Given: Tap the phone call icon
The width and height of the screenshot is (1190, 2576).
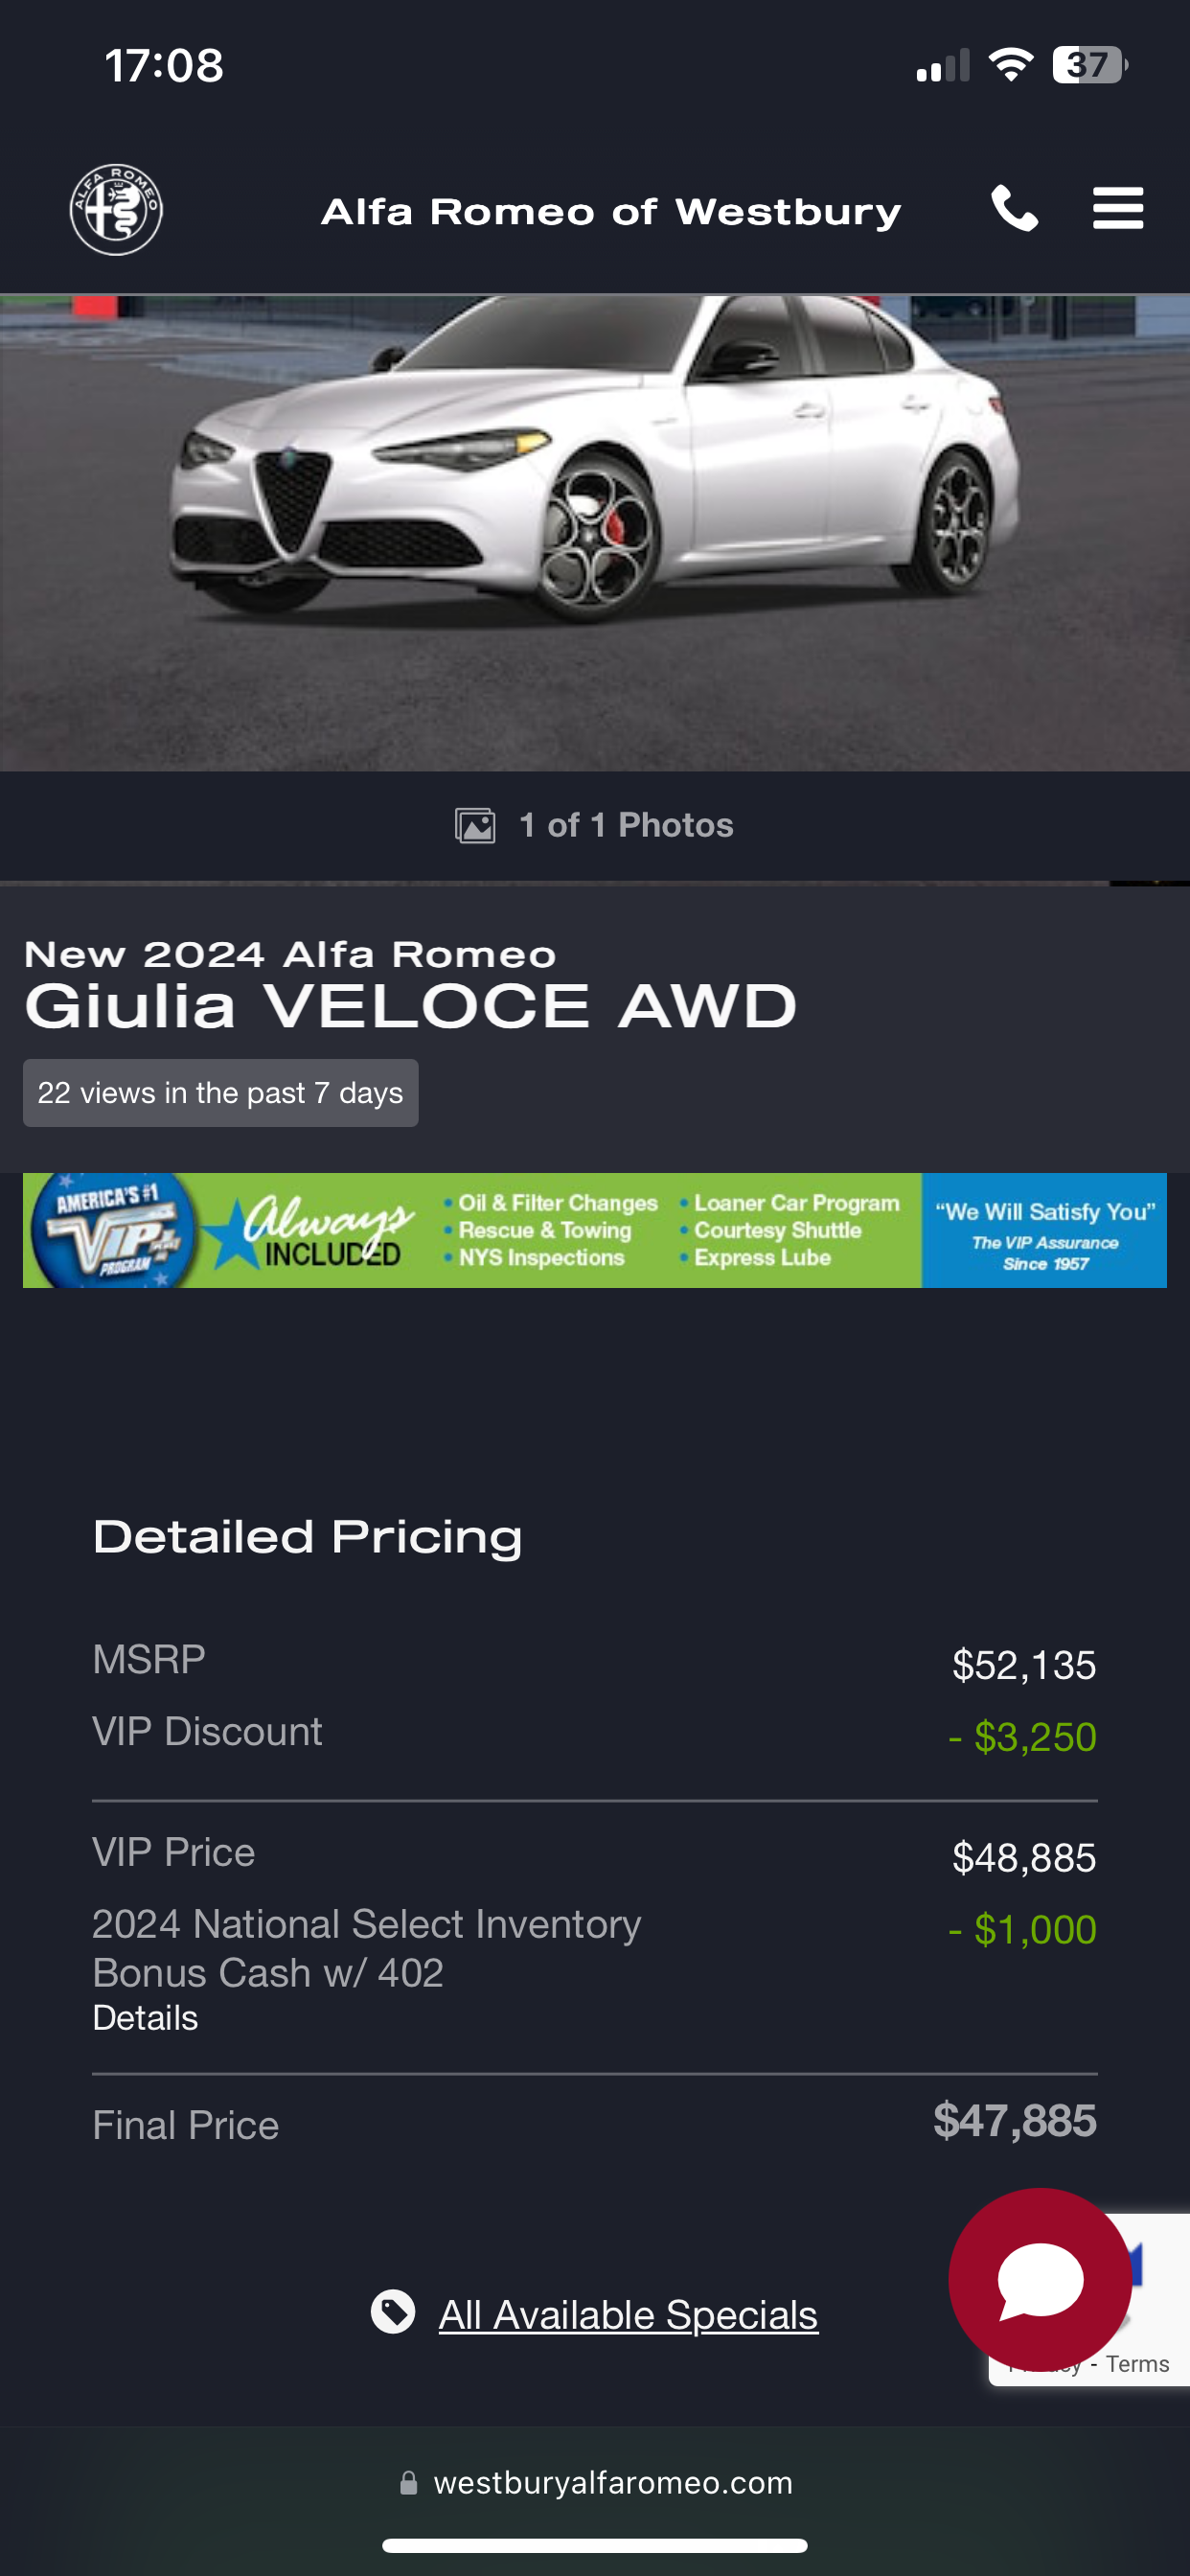Looking at the screenshot, I should [1014, 209].
